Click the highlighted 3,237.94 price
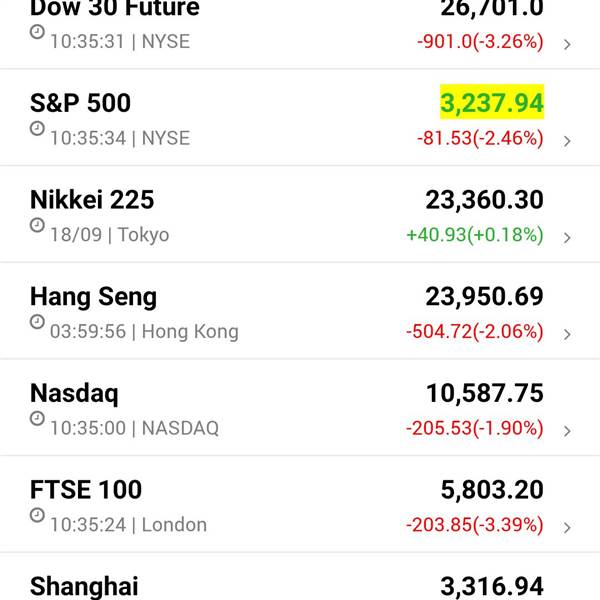 pos(491,103)
